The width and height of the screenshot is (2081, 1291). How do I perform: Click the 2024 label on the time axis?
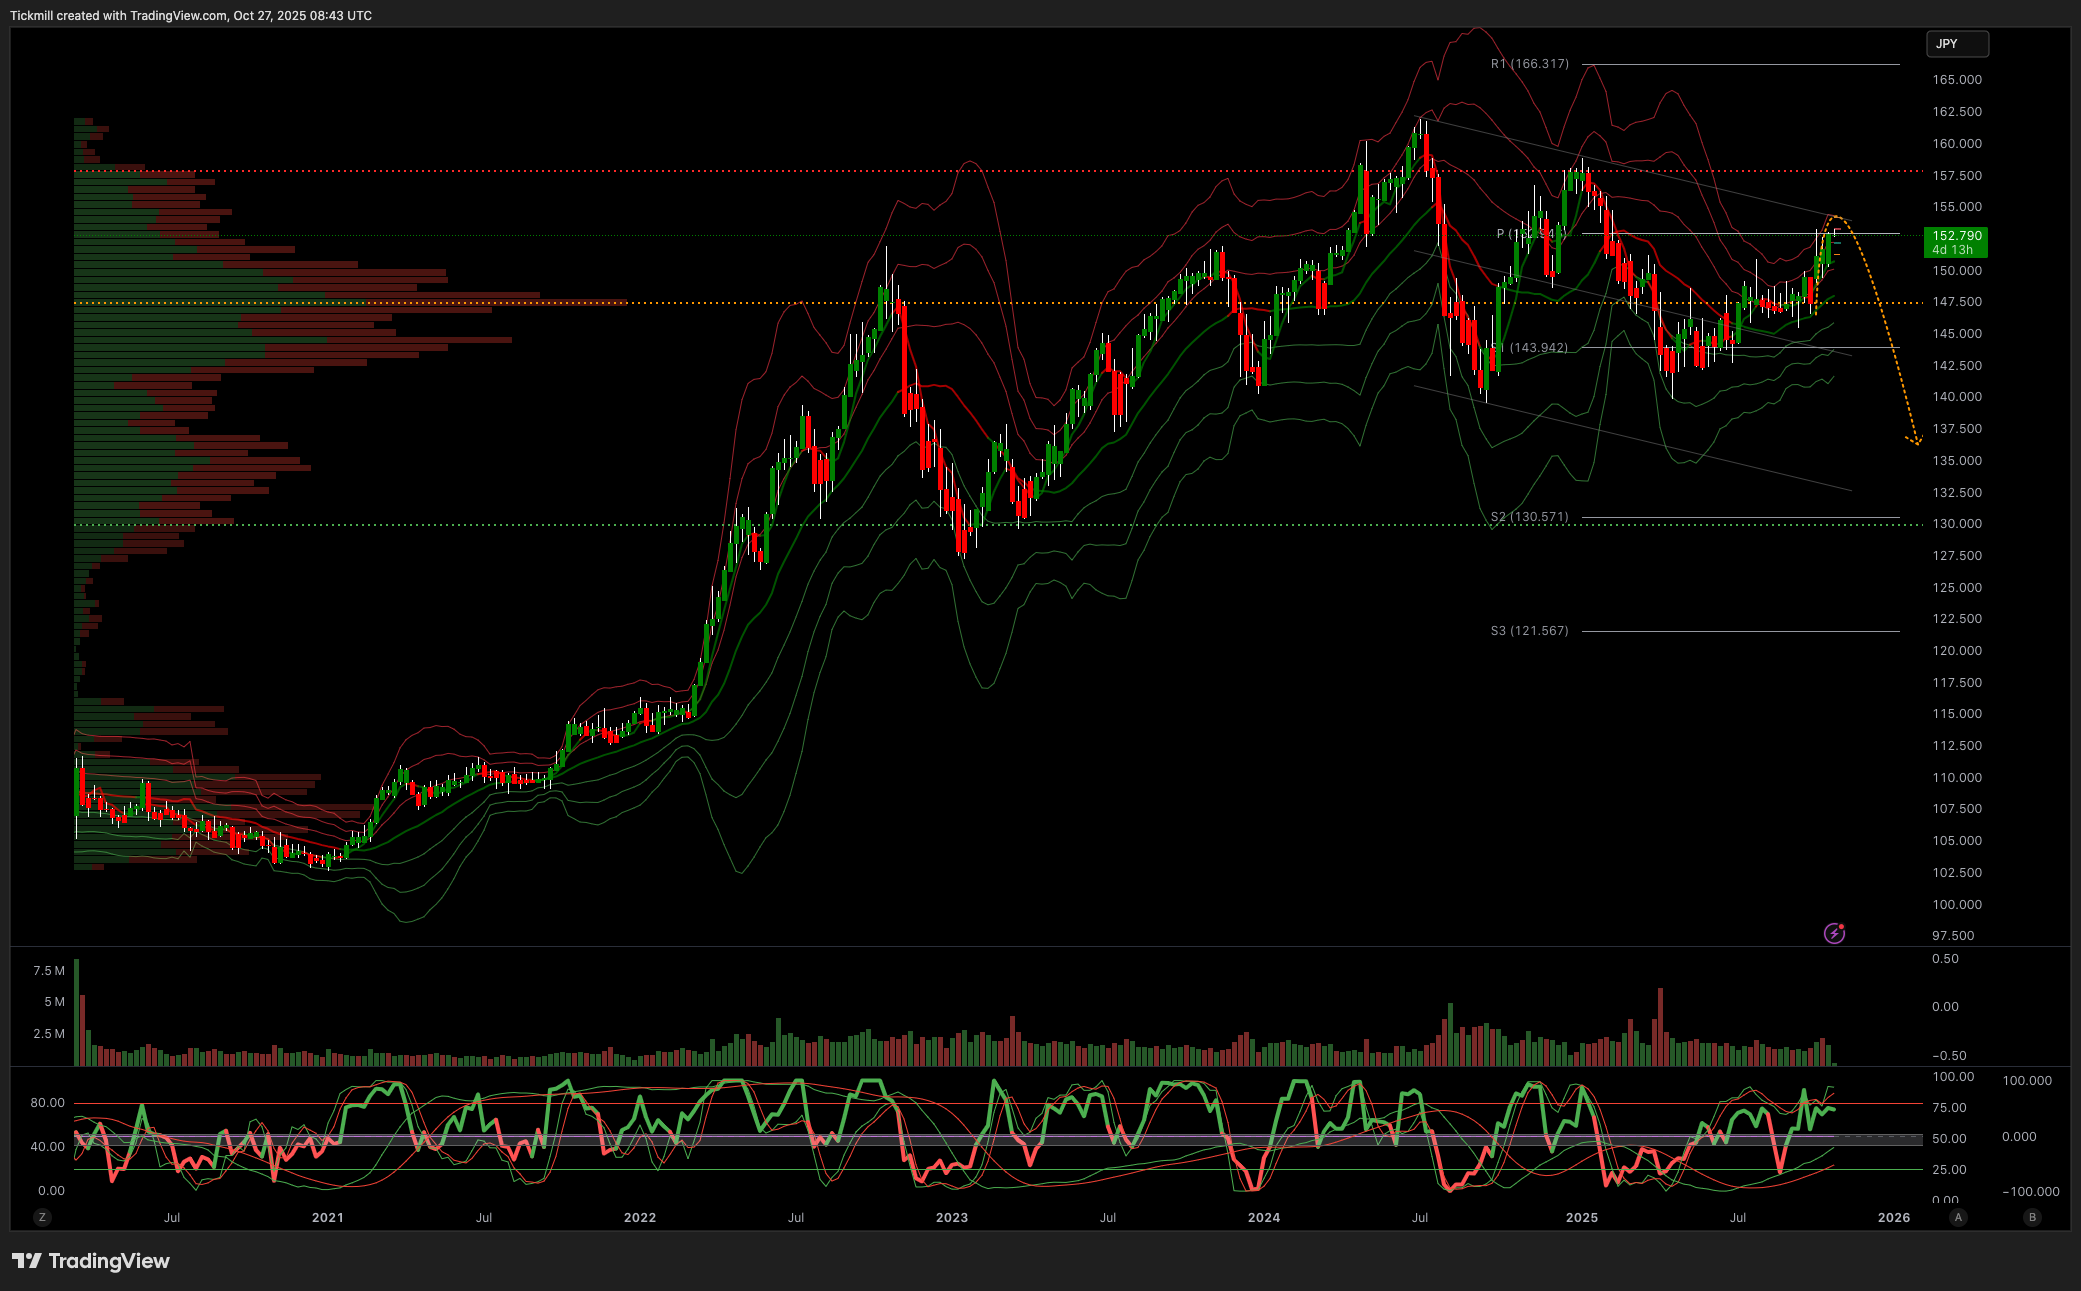1263,1217
